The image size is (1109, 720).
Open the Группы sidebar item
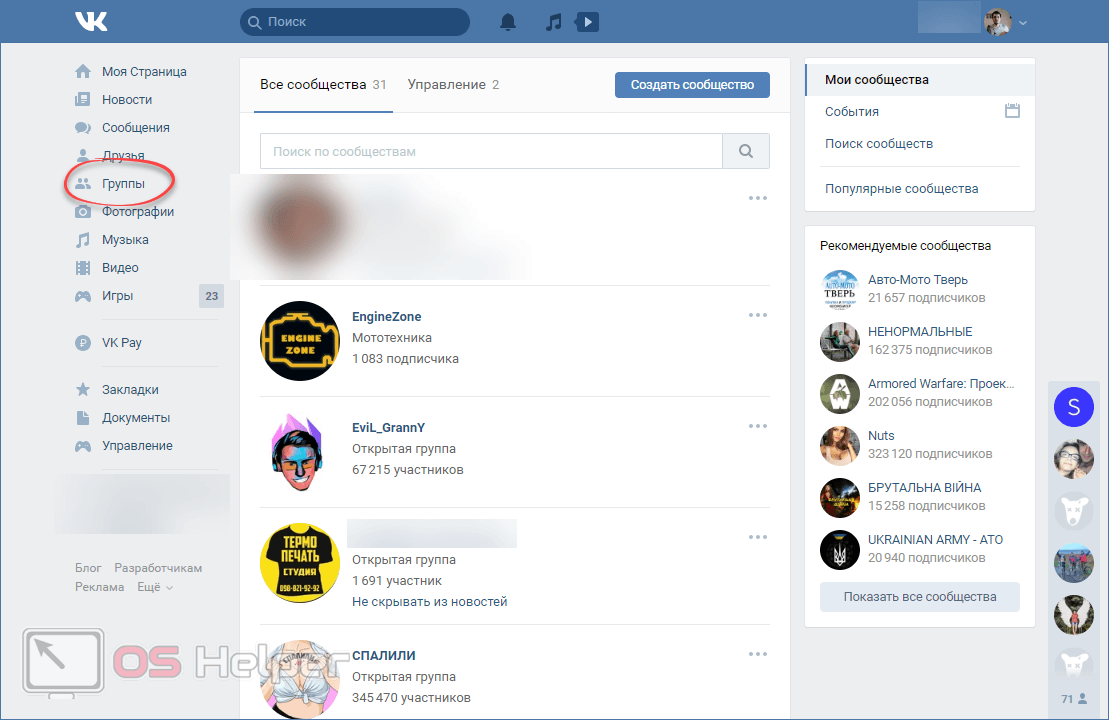click(x=122, y=184)
